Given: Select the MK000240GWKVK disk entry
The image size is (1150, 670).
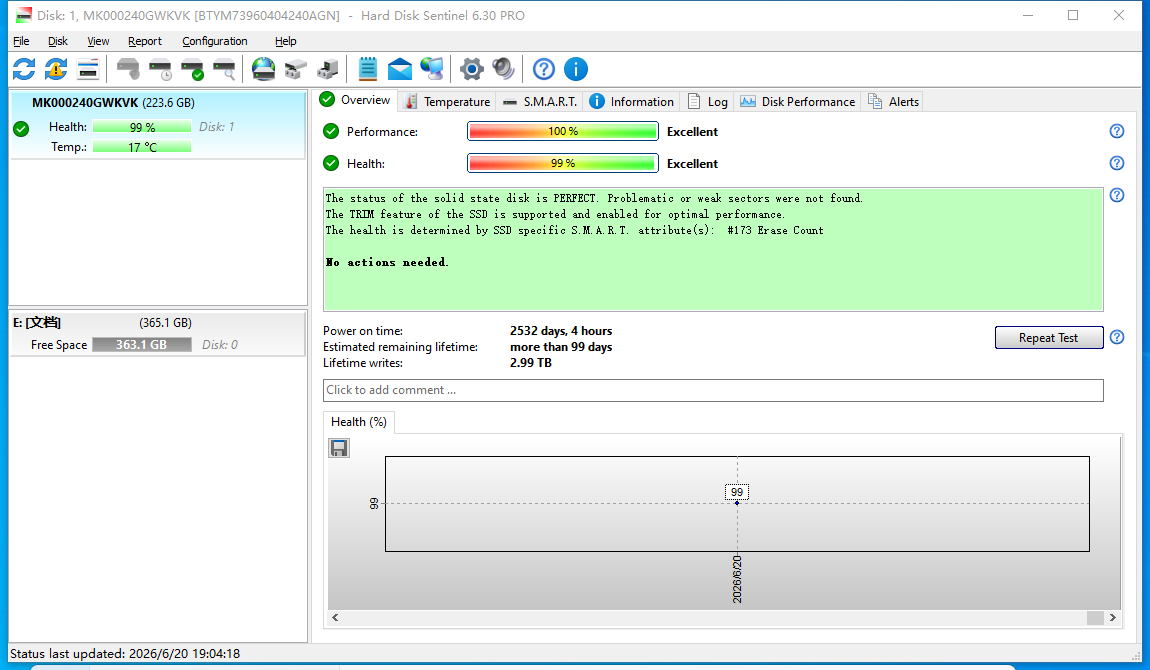Looking at the screenshot, I should pyautogui.click(x=157, y=124).
